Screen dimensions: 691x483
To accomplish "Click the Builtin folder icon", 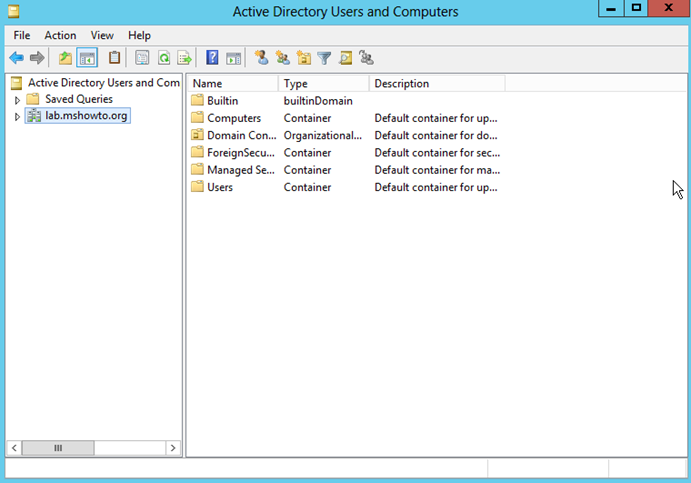I will click(197, 100).
